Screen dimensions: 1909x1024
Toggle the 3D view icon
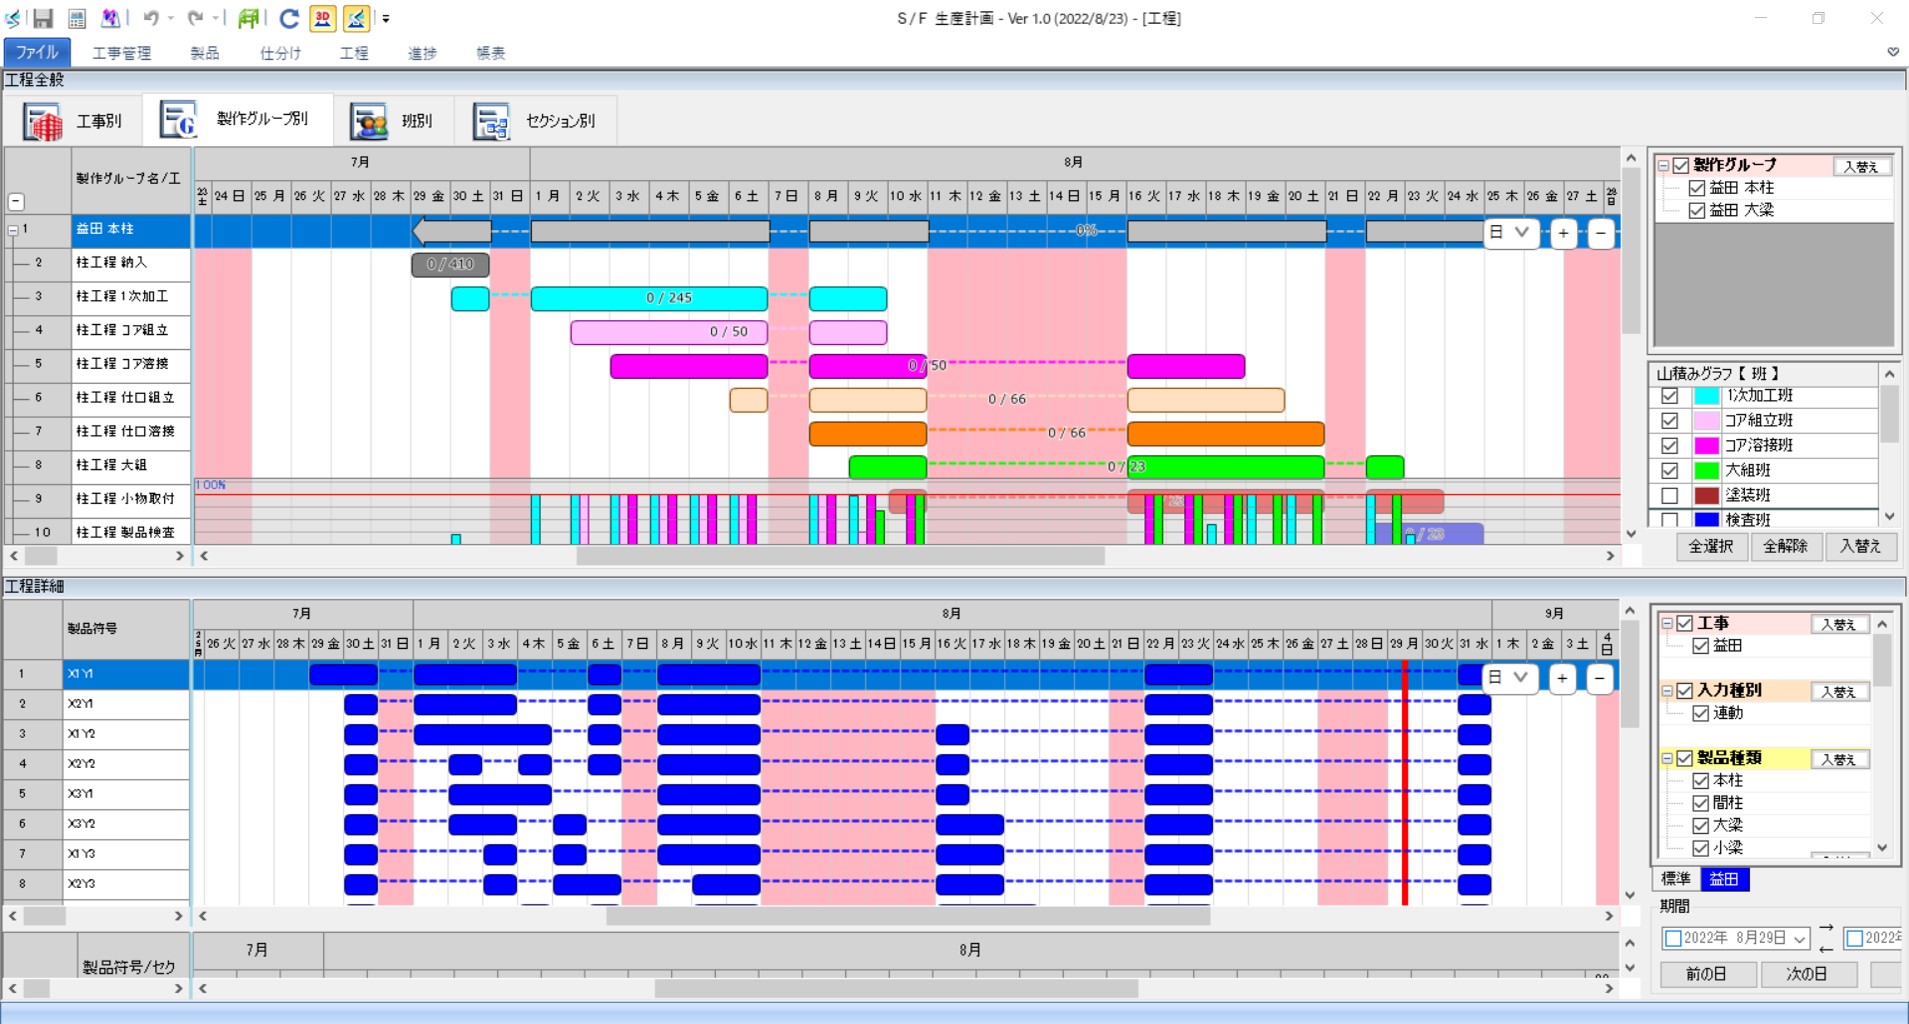coord(322,18)
